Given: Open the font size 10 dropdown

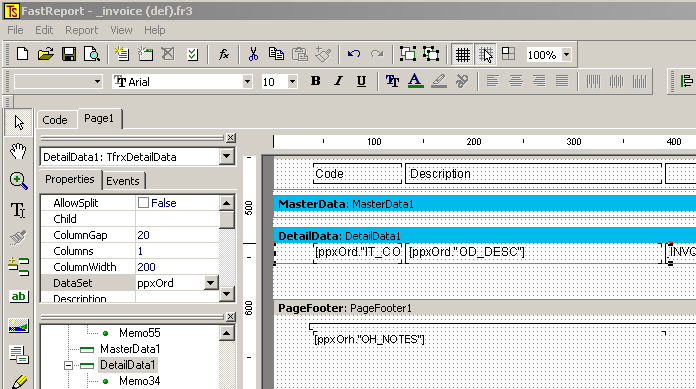Looking at the screenshot, I should [292, 82].
